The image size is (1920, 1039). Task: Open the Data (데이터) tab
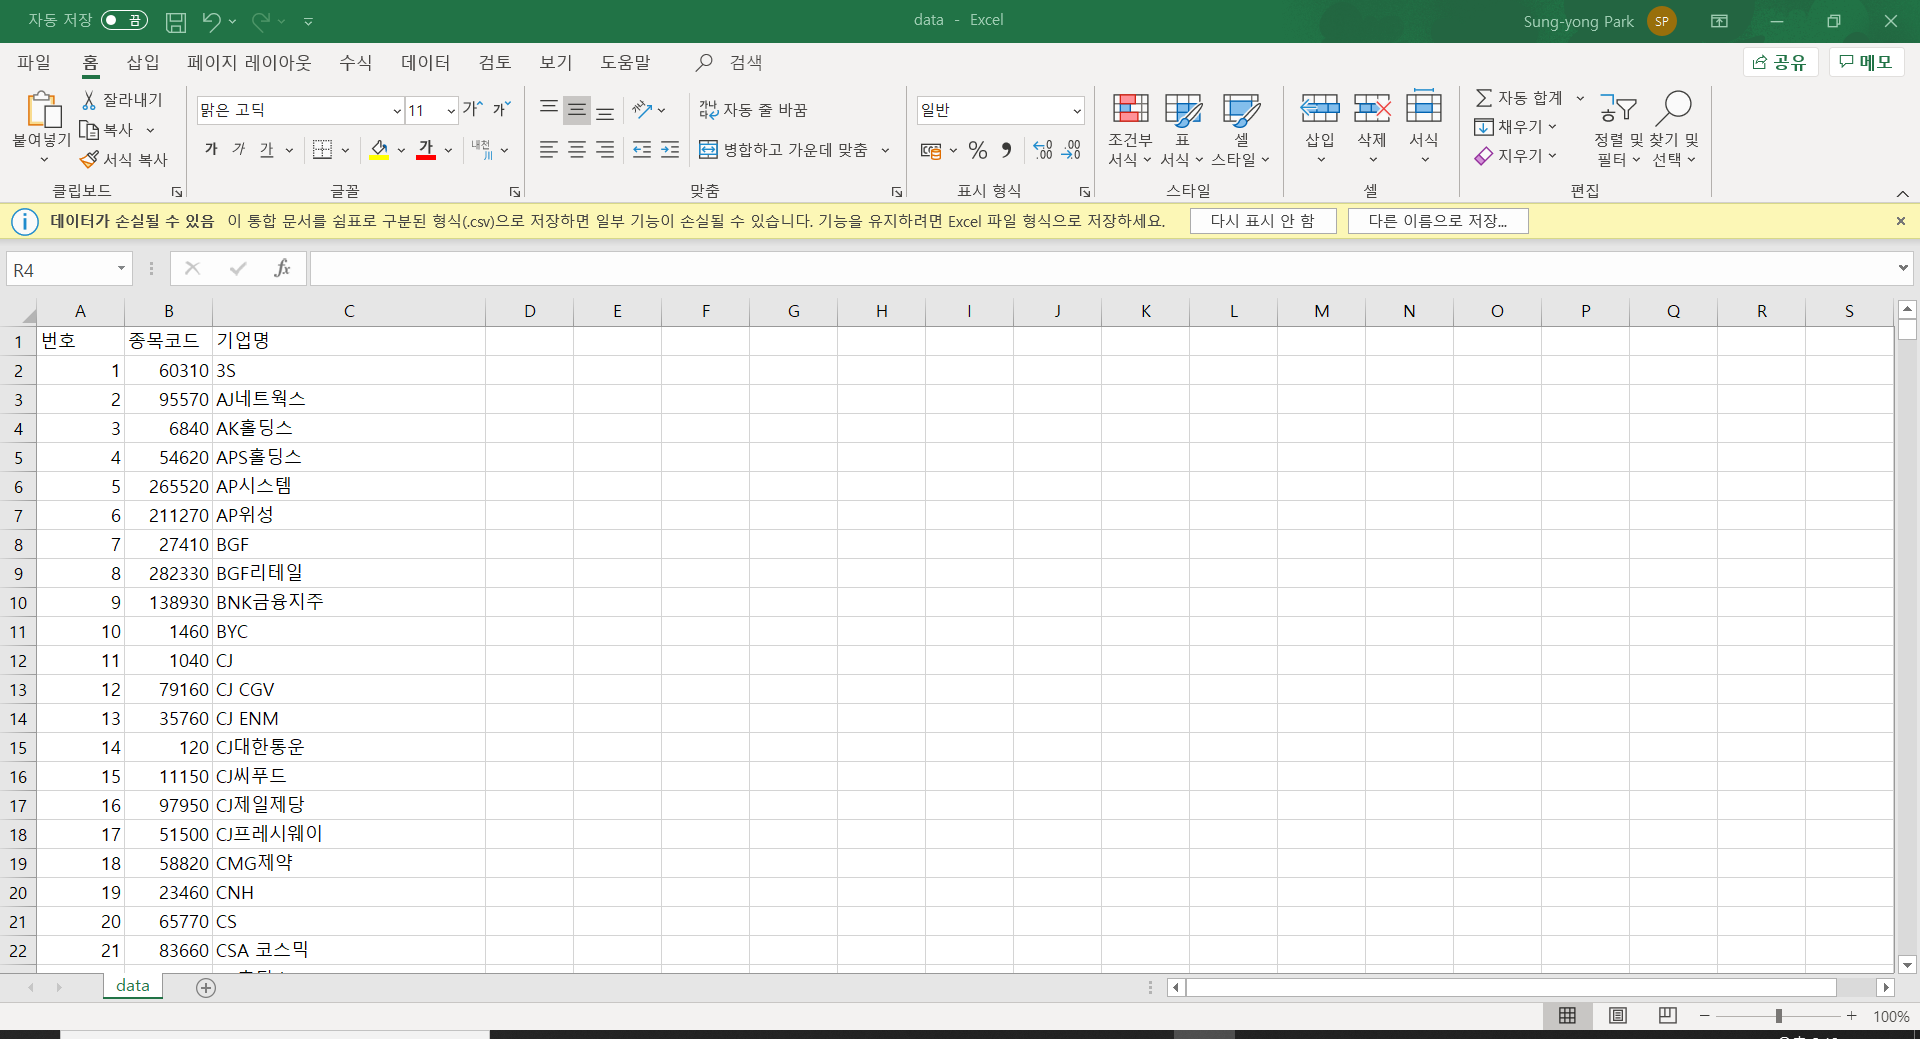pyautogui.click(x=425, y=62)
